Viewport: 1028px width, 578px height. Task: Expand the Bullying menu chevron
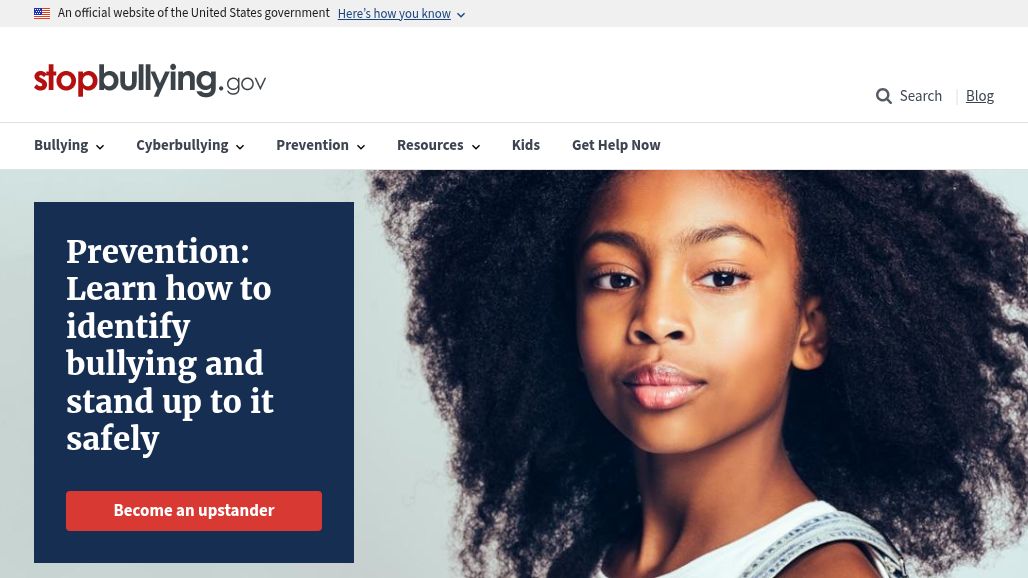[x=100, y=147]
